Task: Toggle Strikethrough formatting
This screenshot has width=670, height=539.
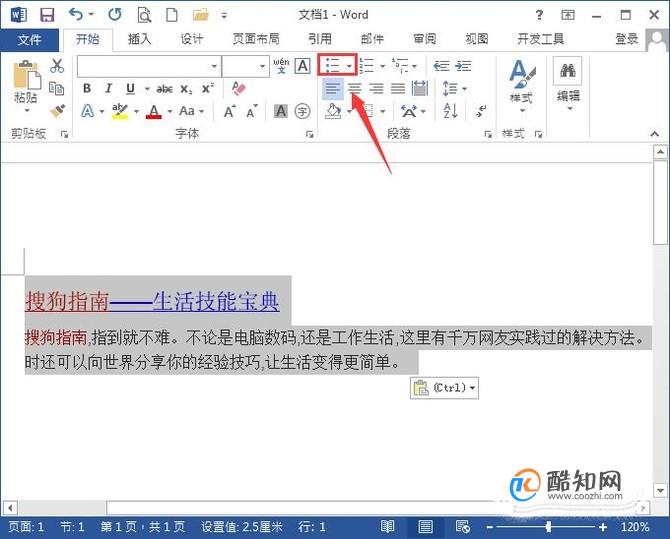Action: [165, 89]
